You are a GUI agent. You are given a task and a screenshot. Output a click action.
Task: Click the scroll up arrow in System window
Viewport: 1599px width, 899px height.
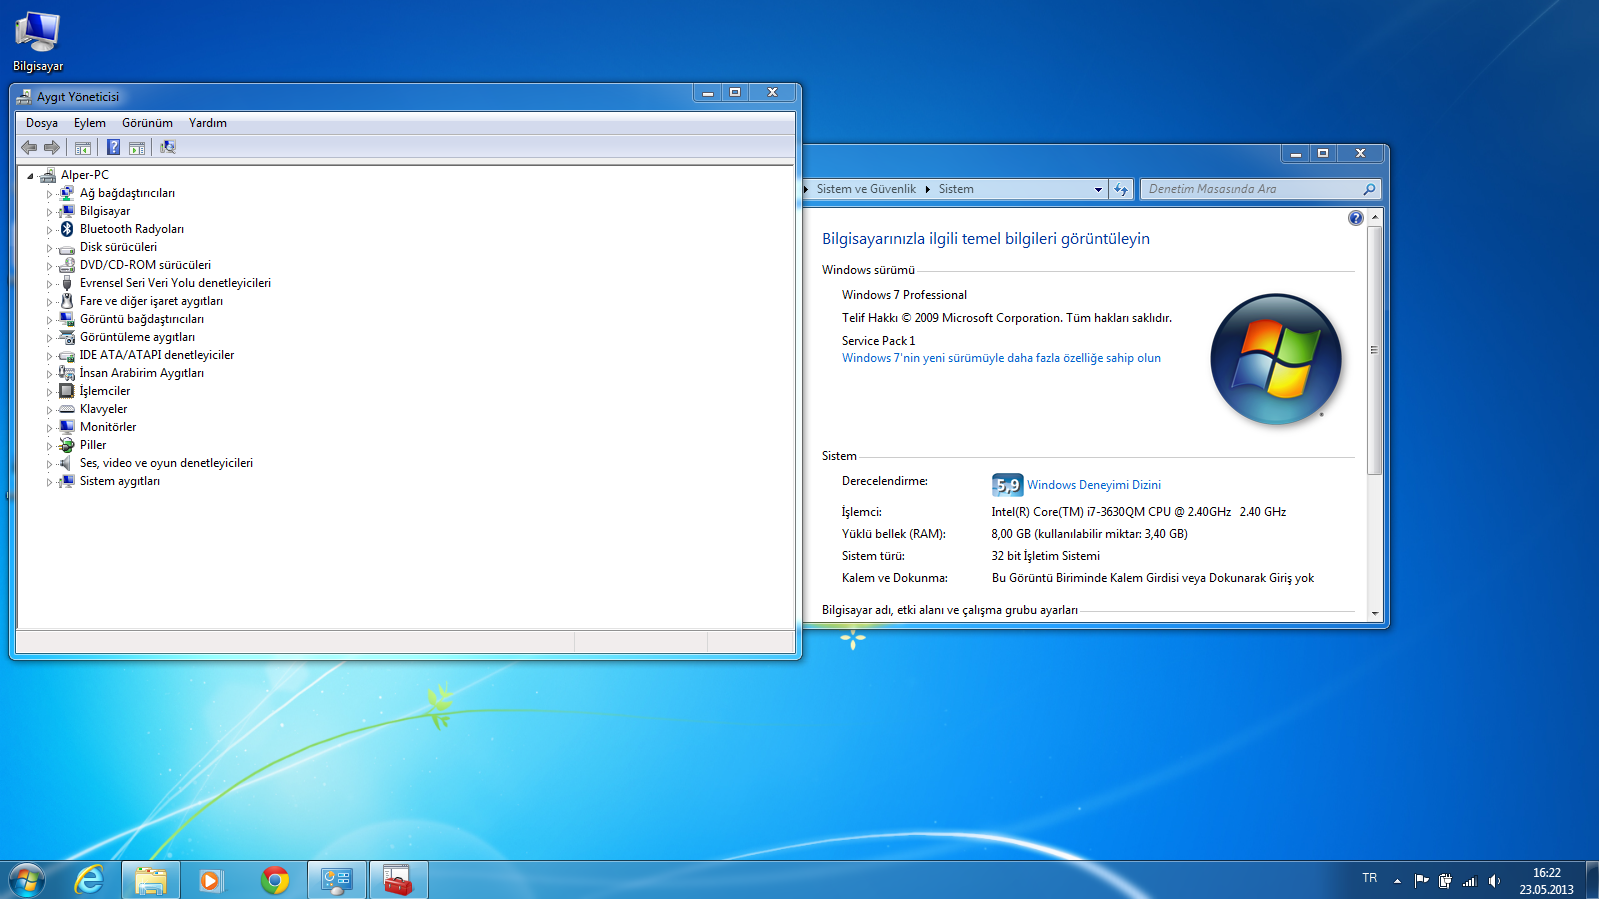click(x=1375, y=217)
